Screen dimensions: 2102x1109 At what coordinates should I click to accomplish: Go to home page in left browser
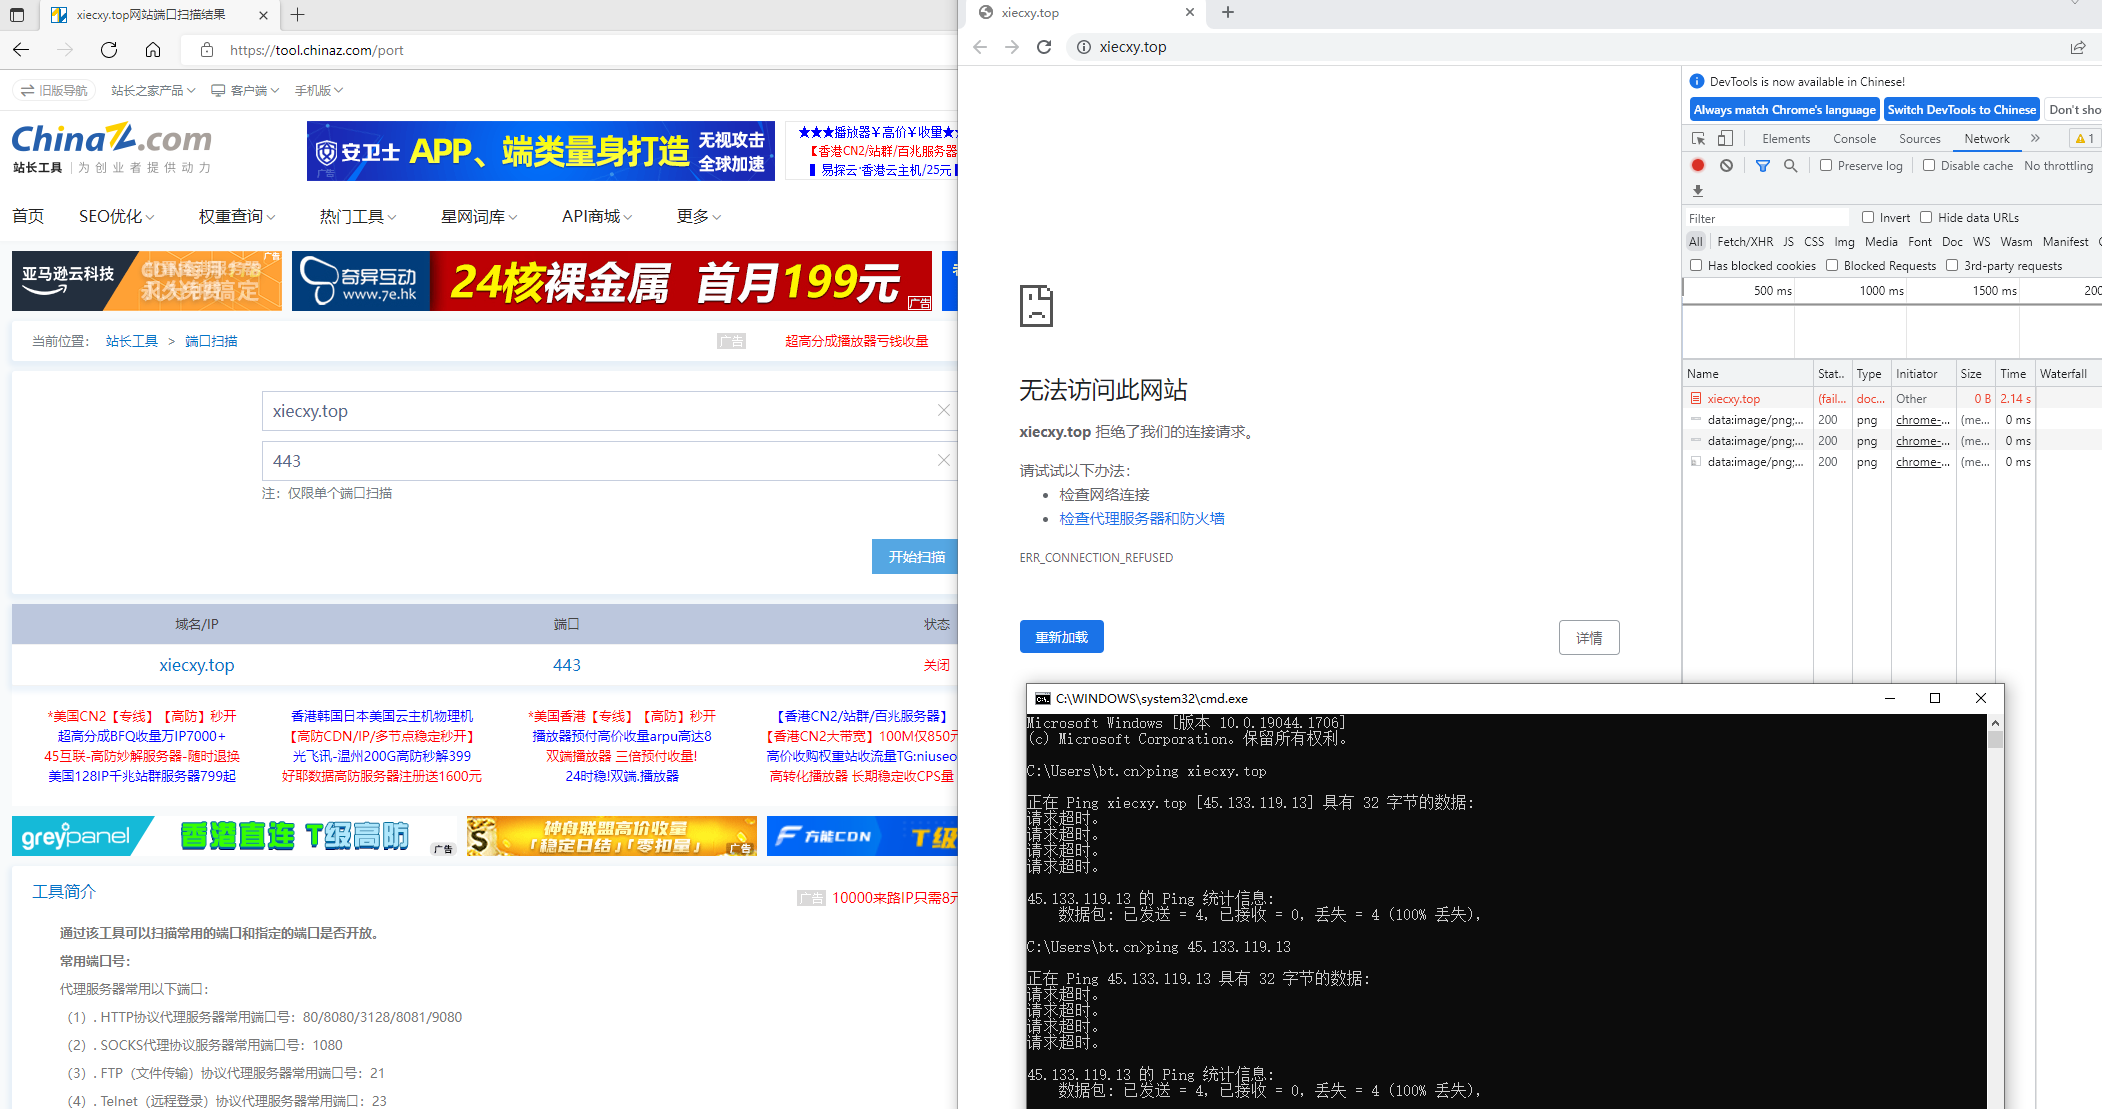tap(153, 50)
